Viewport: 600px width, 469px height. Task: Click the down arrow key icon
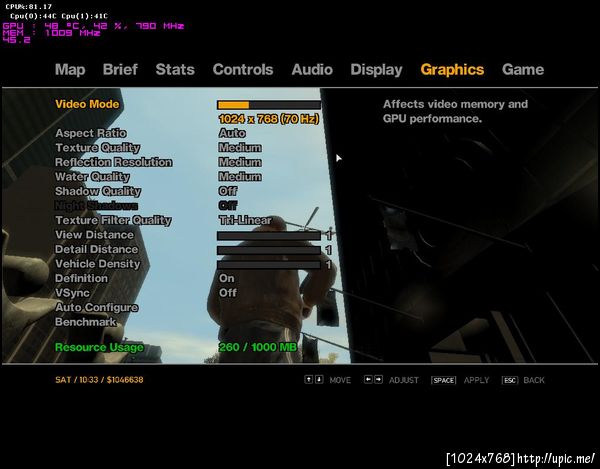319,379
